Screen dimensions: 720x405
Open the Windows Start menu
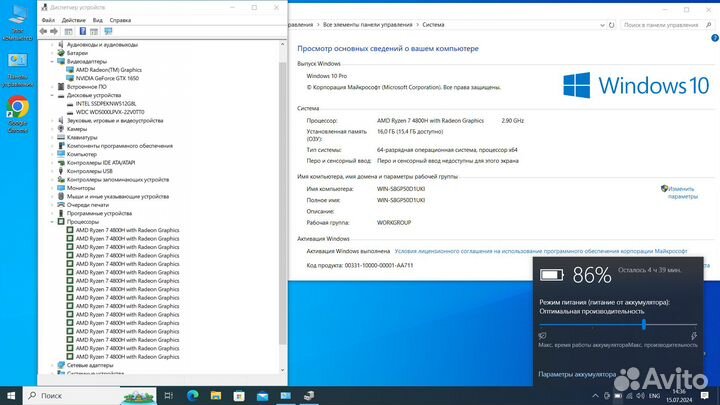click(x=11, y=395)
